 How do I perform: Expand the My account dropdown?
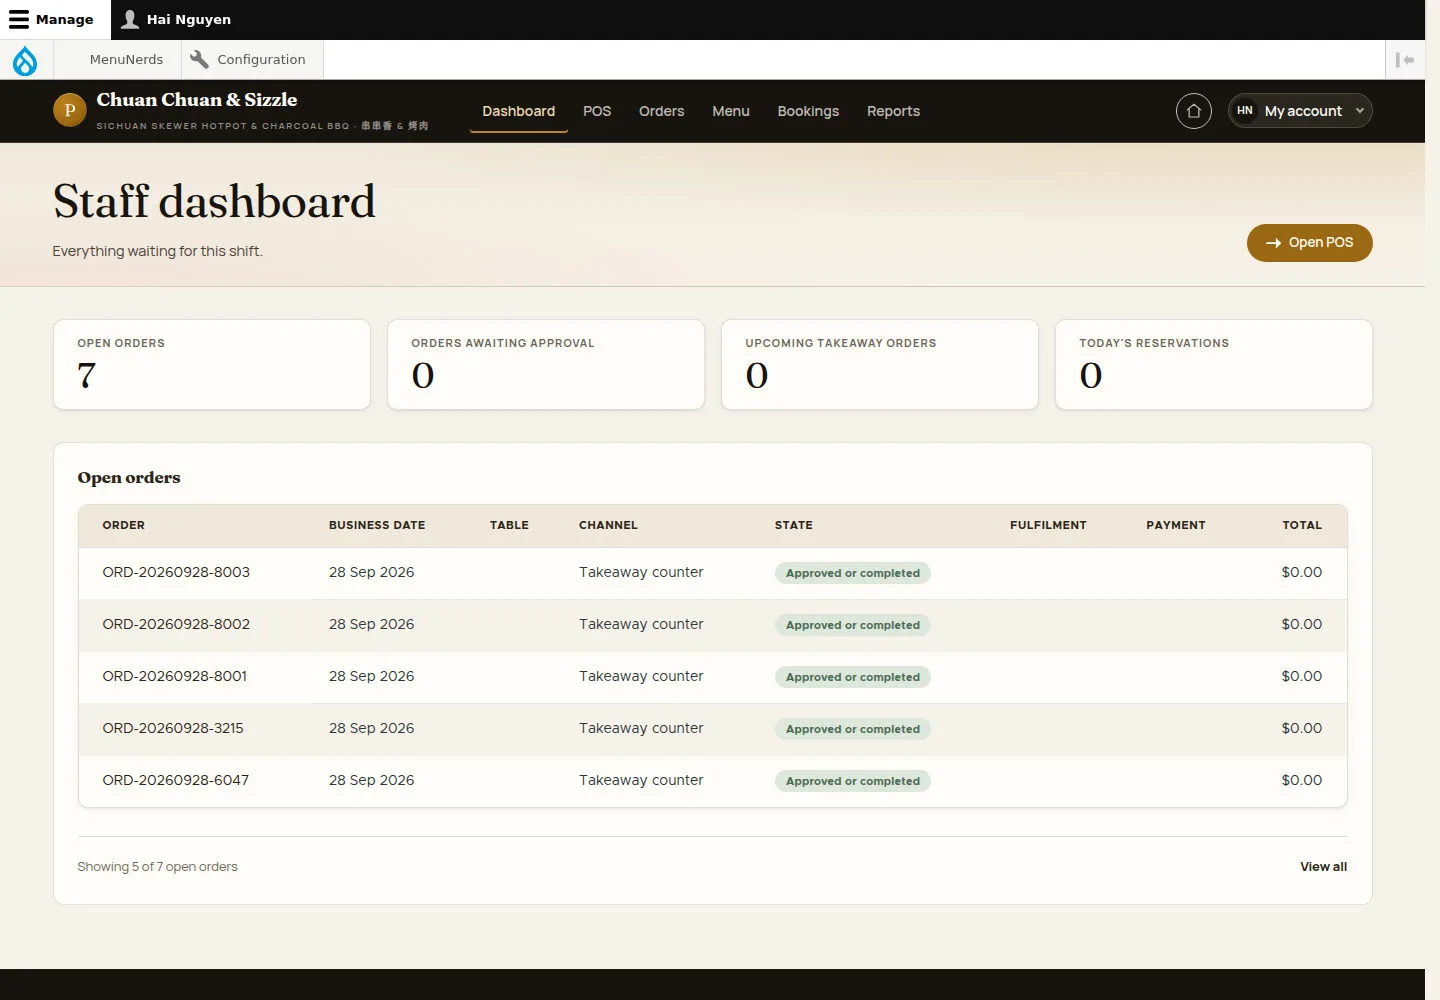1300,111
